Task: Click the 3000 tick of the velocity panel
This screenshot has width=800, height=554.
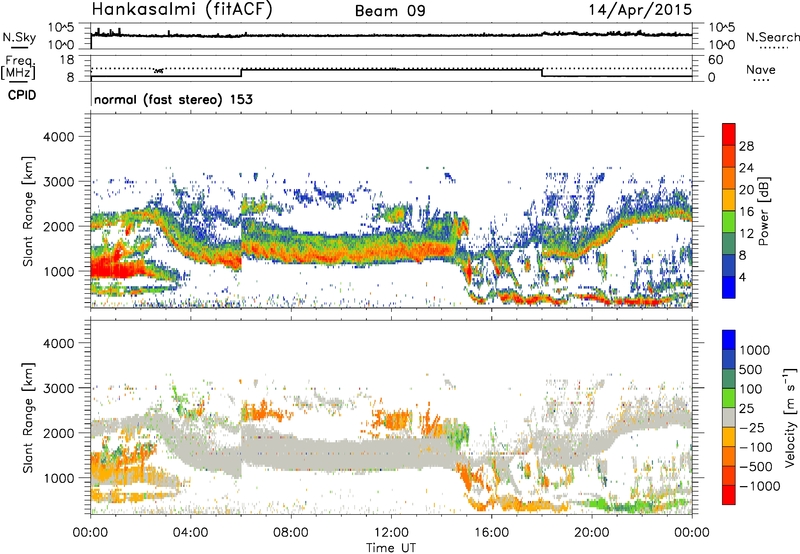Action: point(58,388)
